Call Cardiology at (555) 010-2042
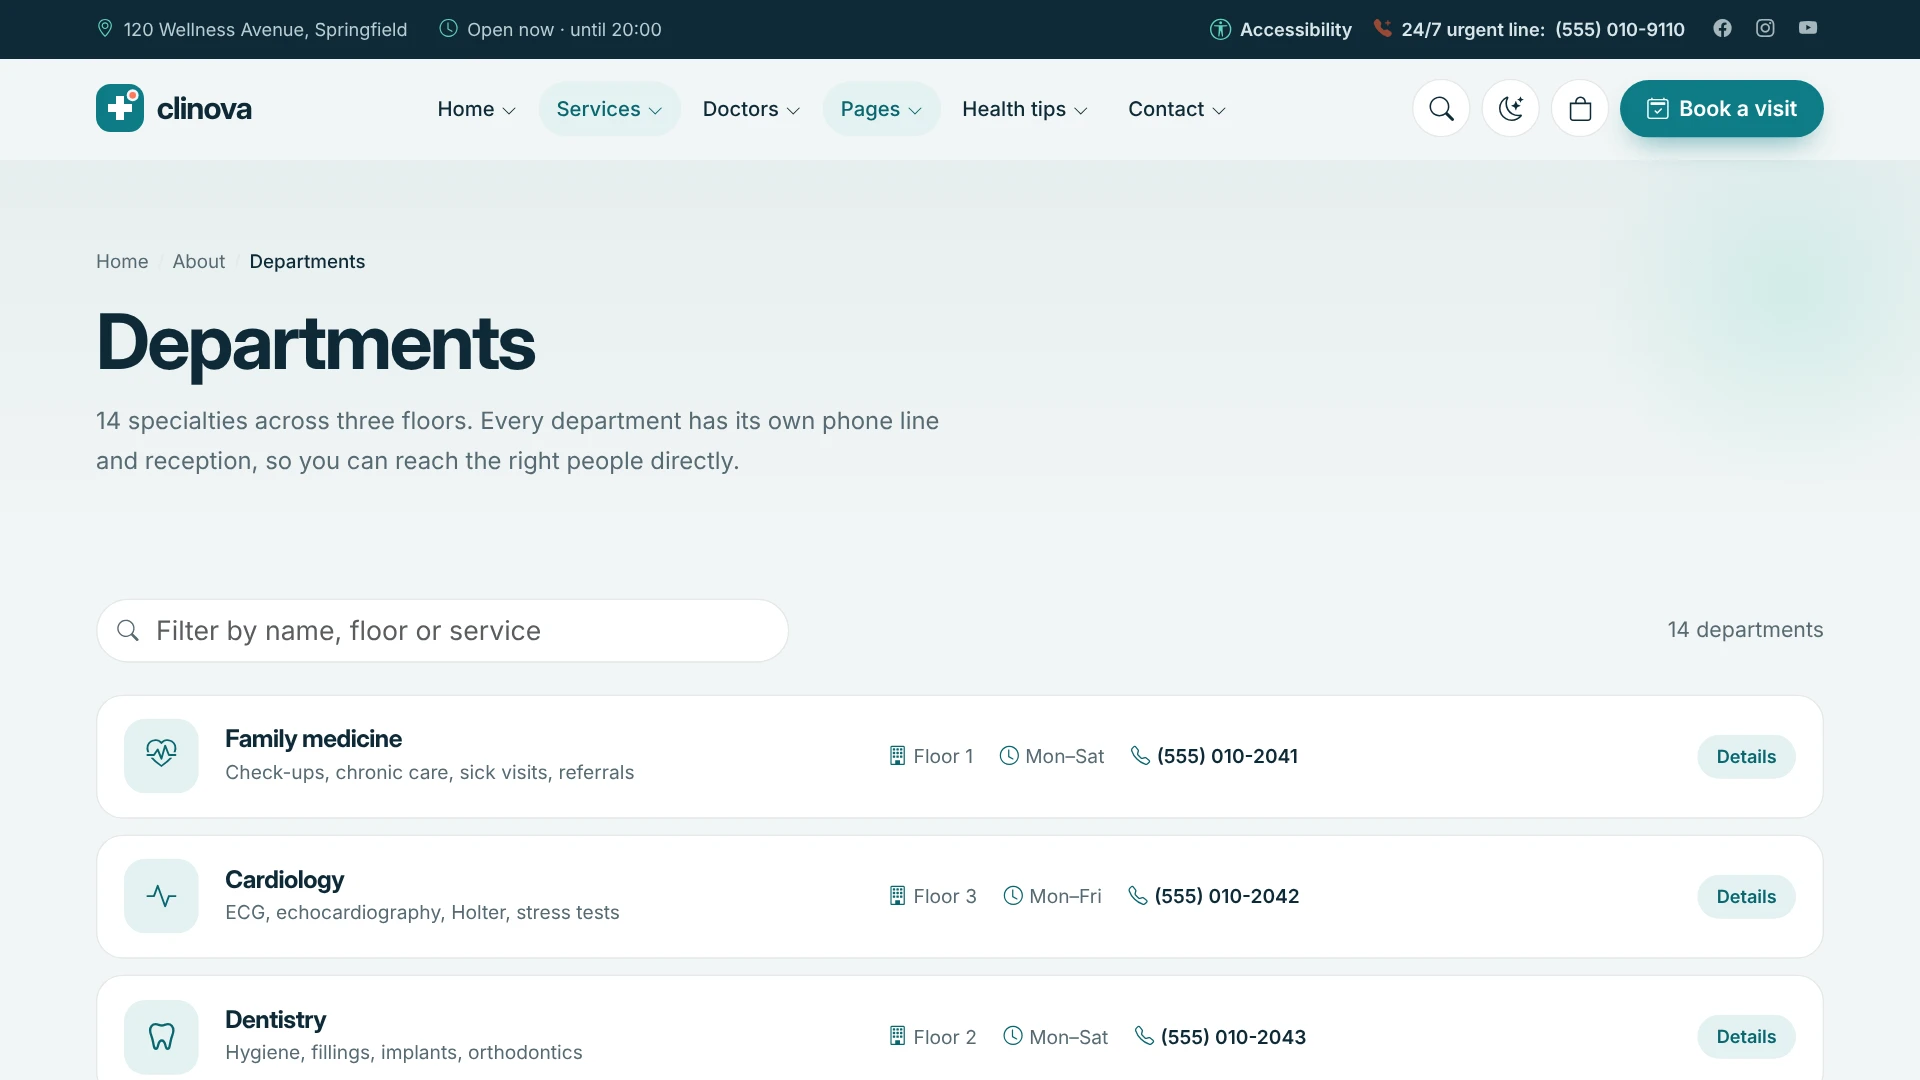The height and width of the screenshot is (1080, 1920). coord(1226,896)
